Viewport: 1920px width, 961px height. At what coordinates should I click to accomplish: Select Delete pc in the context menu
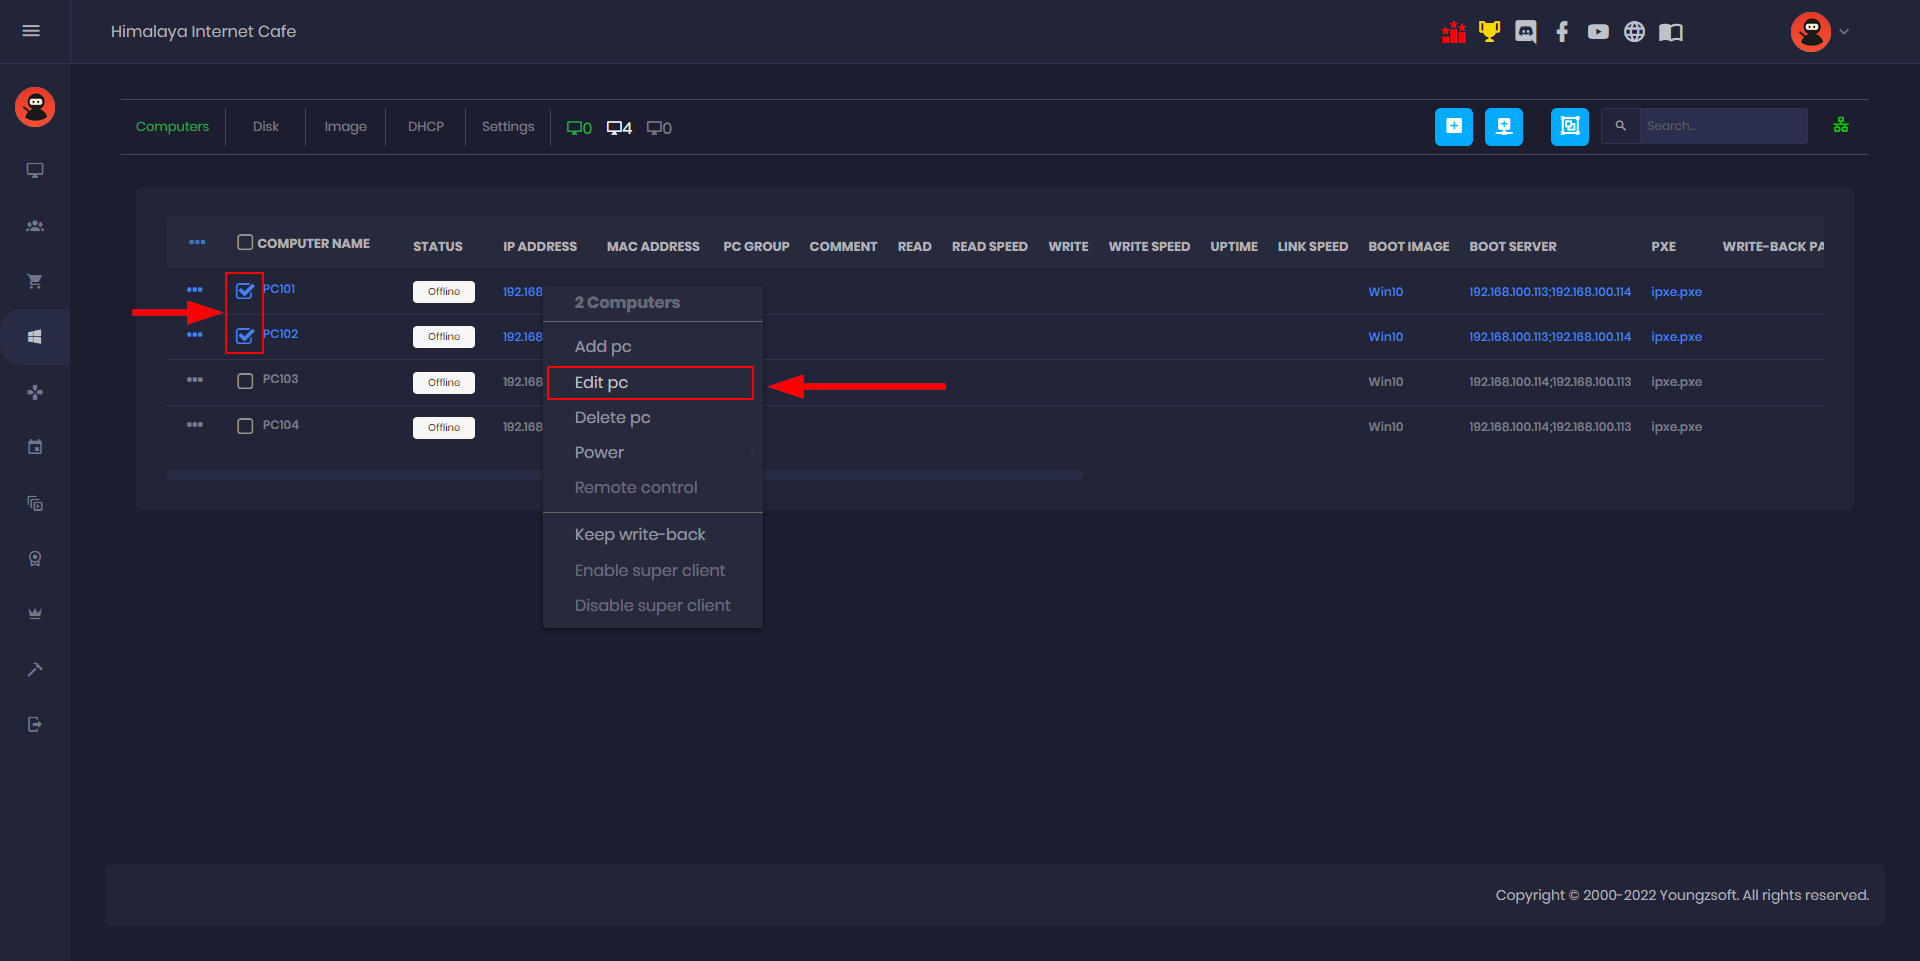612,417
